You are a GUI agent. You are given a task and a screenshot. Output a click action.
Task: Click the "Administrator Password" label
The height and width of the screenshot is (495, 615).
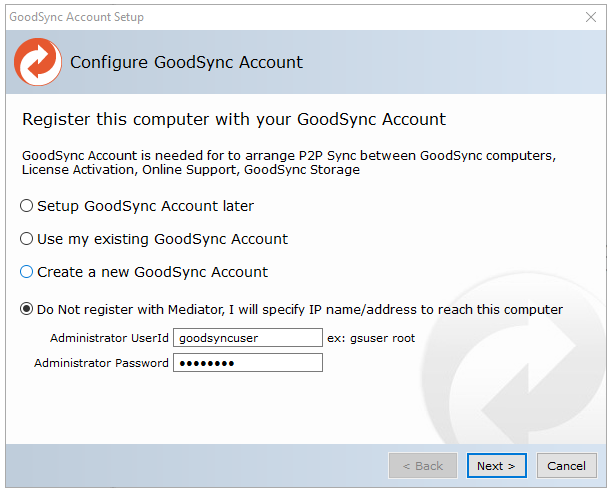[101, 363]
